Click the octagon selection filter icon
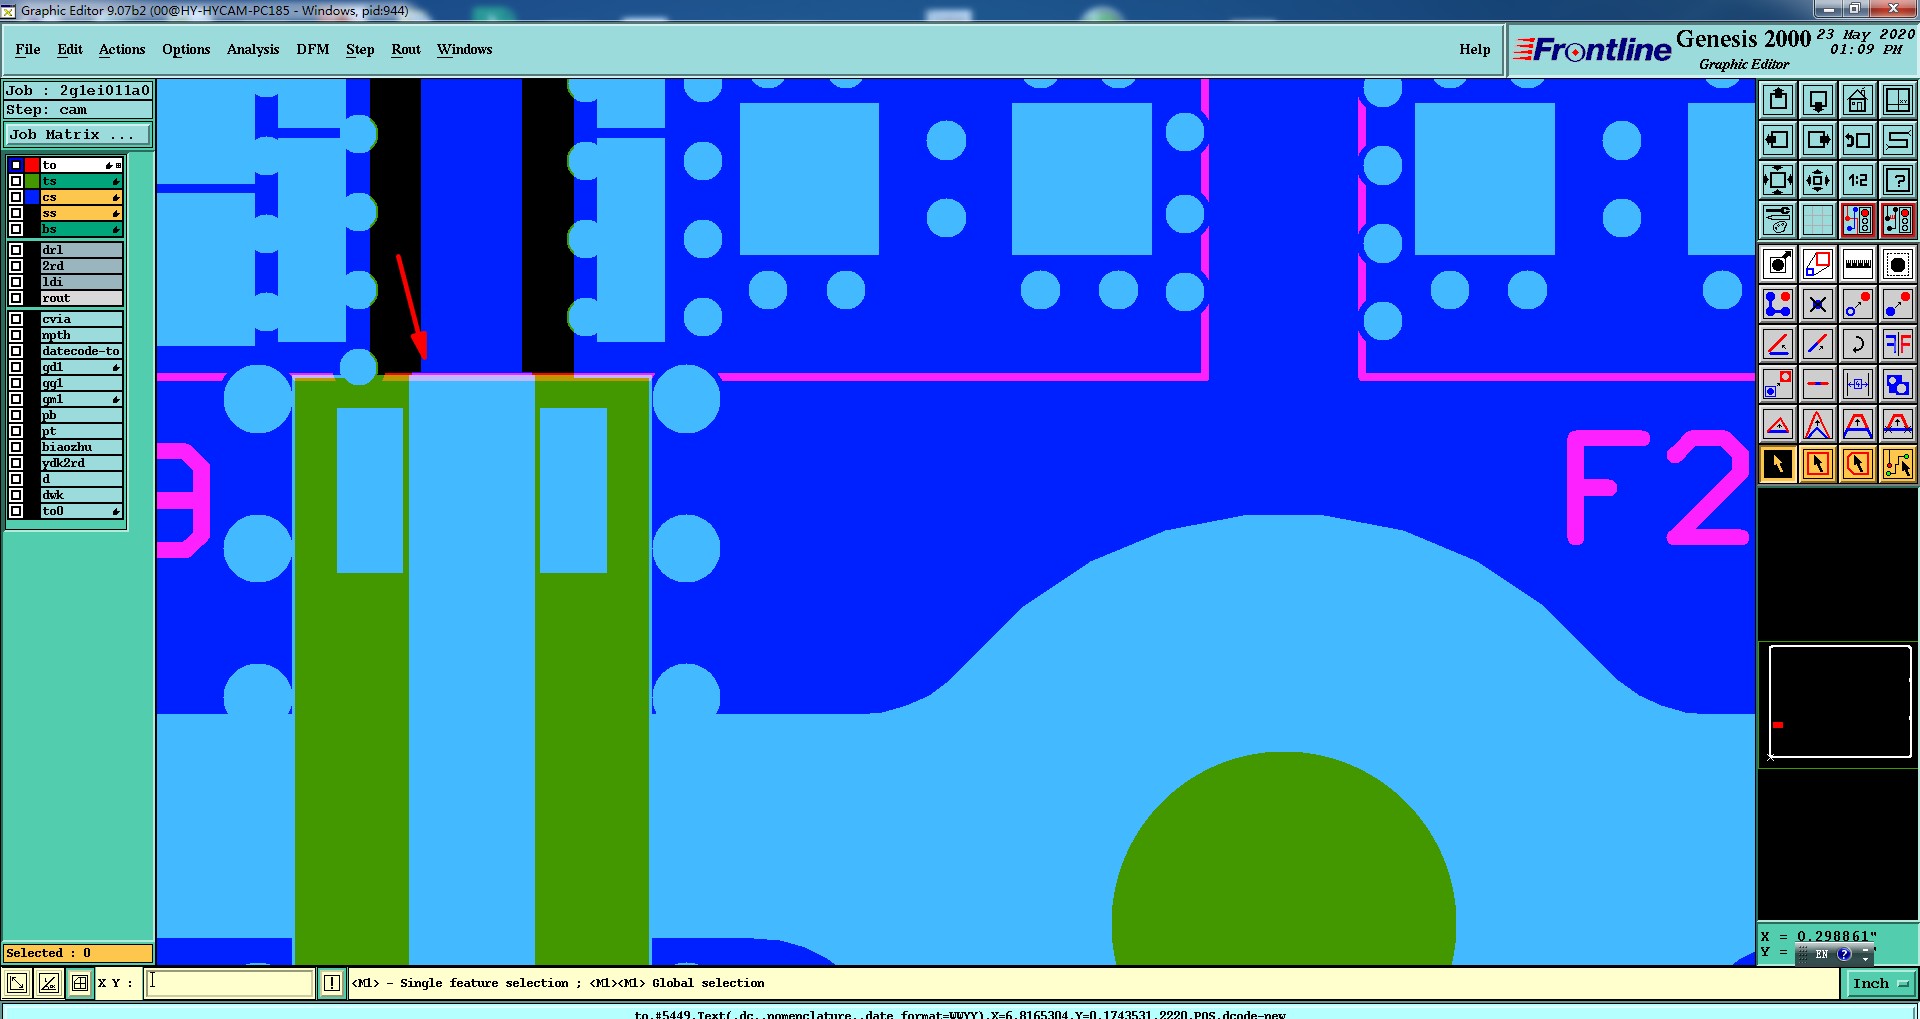The image size is (1920, 1019). tap(1898, 265)
